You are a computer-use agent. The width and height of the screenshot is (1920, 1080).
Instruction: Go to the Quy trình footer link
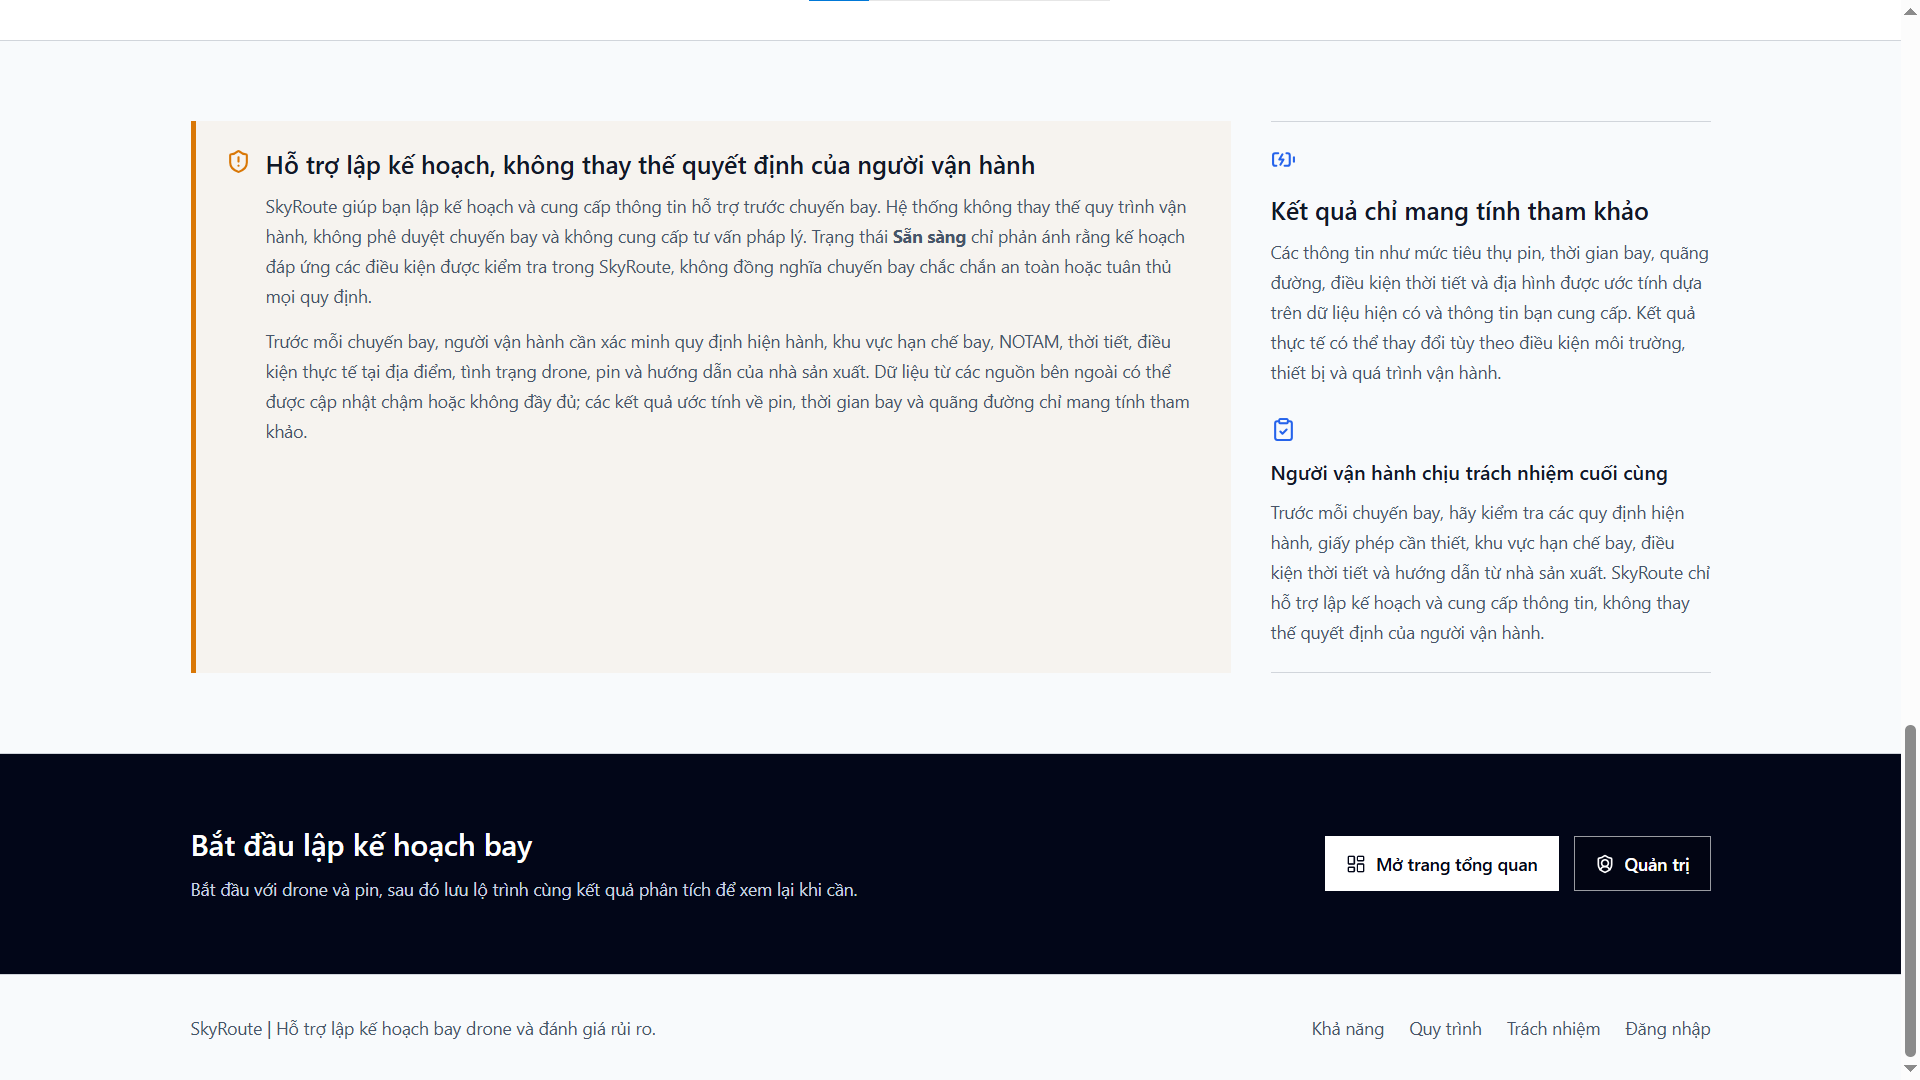pyautogui.click(x=1445, y=1029)
